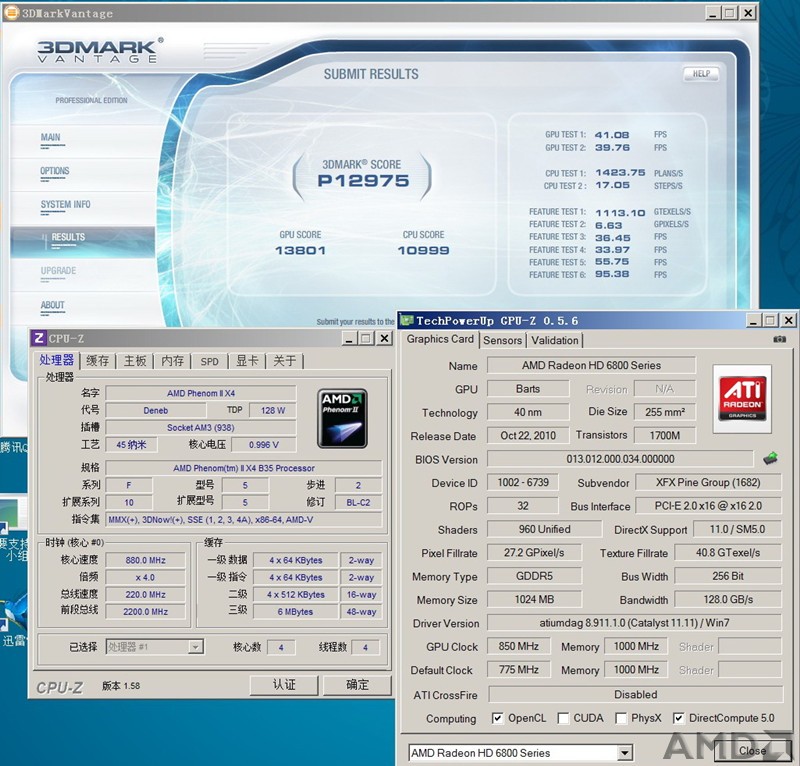The image size is (800, 766).
Task: Click the Socket AM3 (938) field
Action: pyautogui.click(x=201, y=428)
